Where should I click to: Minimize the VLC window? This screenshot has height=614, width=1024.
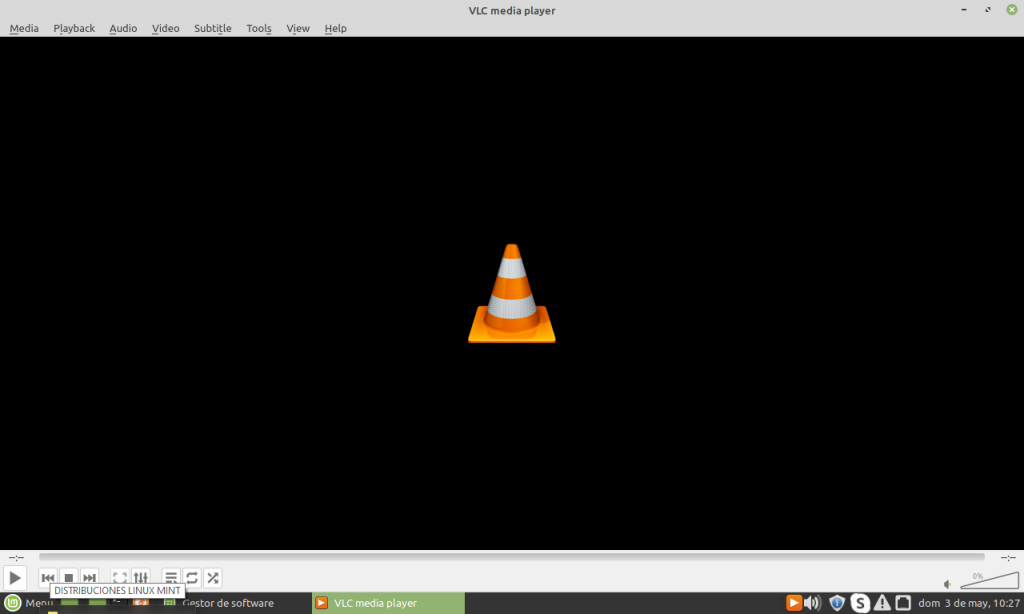(x=963, y=10)
